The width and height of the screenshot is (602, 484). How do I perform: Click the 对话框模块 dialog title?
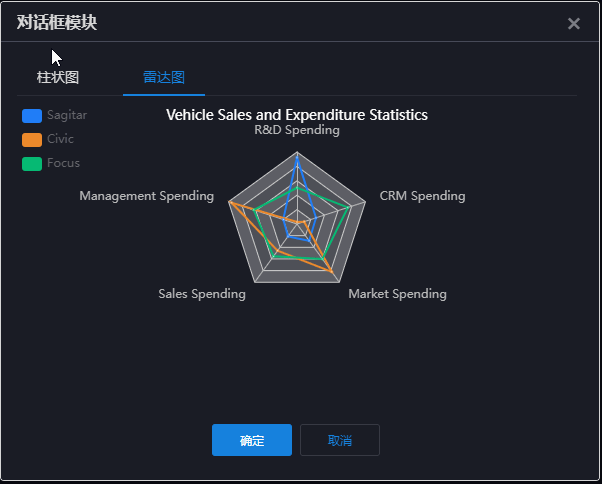pos(57,22)
